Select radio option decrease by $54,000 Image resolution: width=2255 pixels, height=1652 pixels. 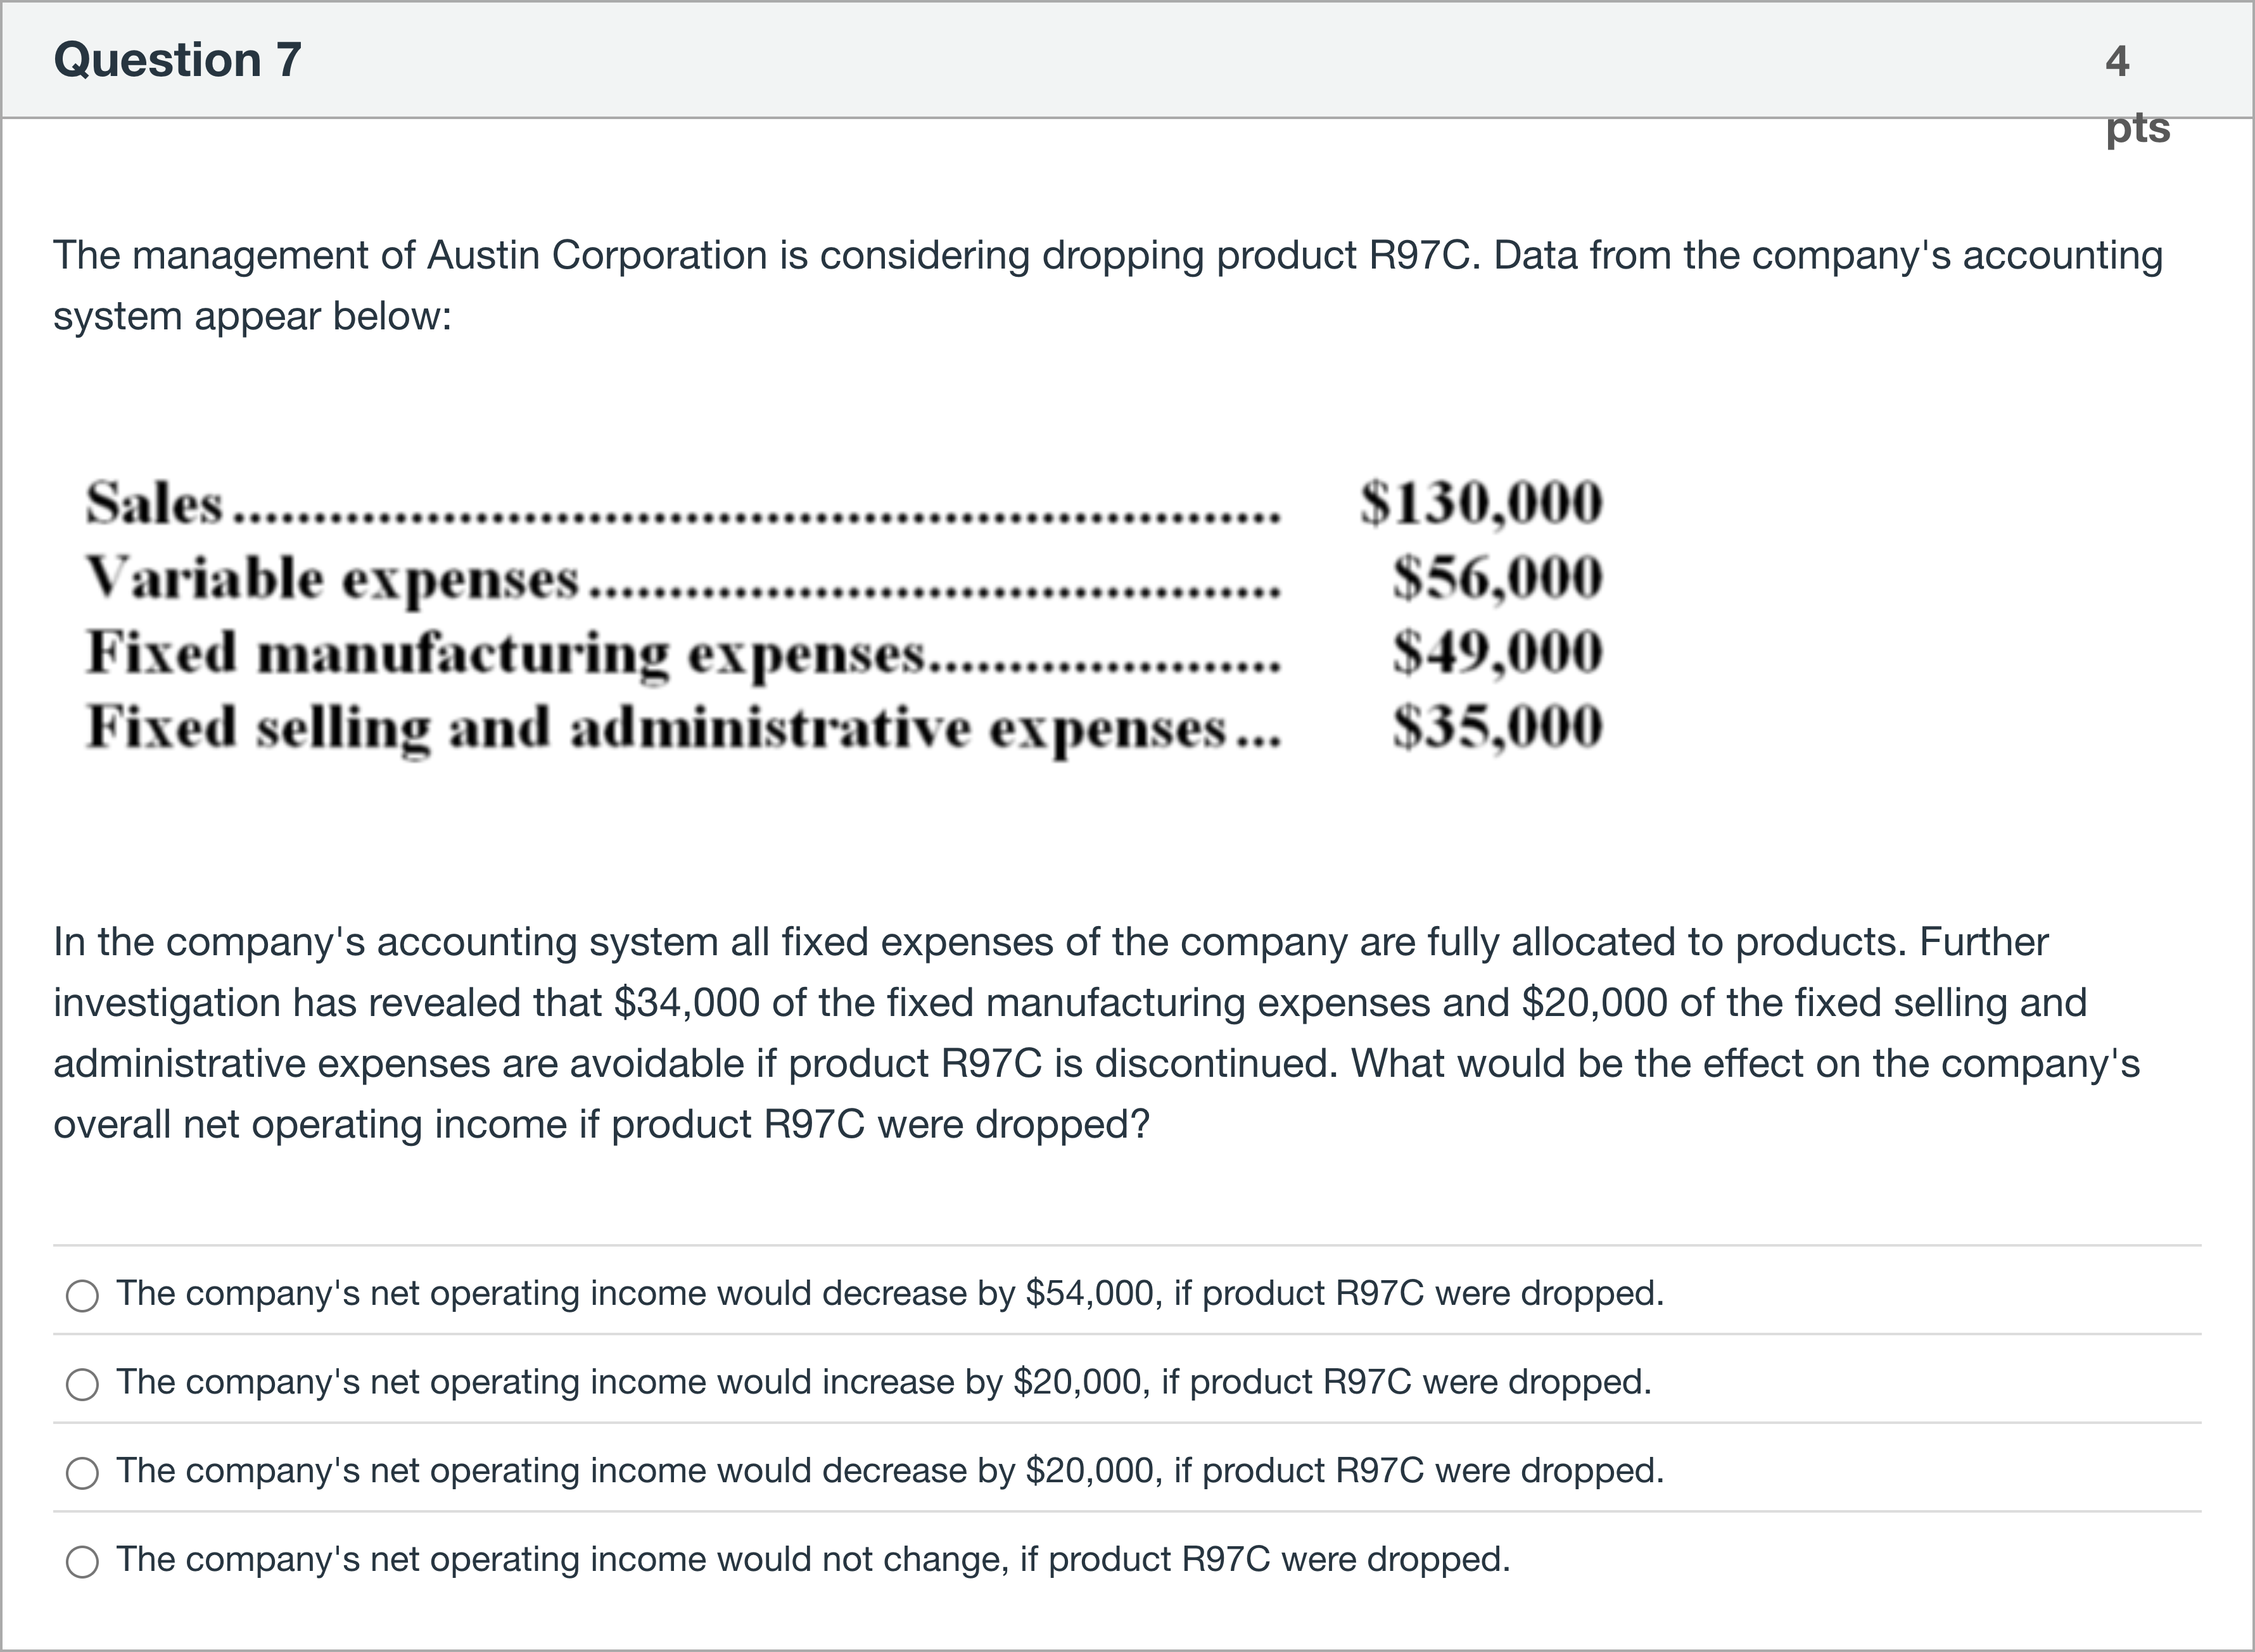(x=82, y=1296)
